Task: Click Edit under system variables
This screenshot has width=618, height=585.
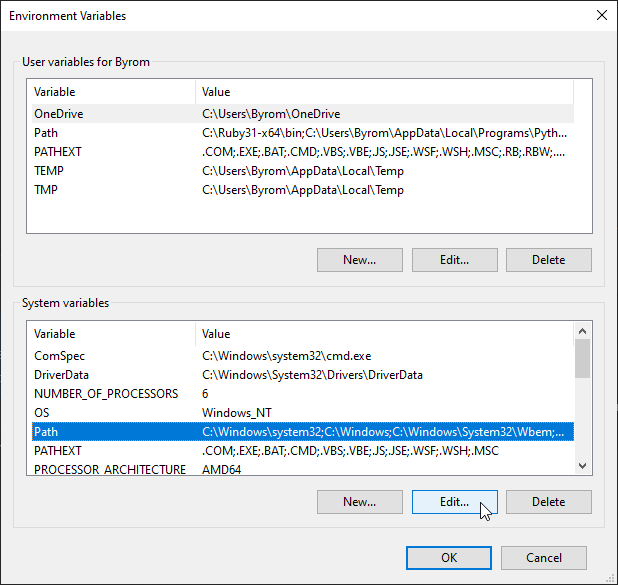Action: 455,502
